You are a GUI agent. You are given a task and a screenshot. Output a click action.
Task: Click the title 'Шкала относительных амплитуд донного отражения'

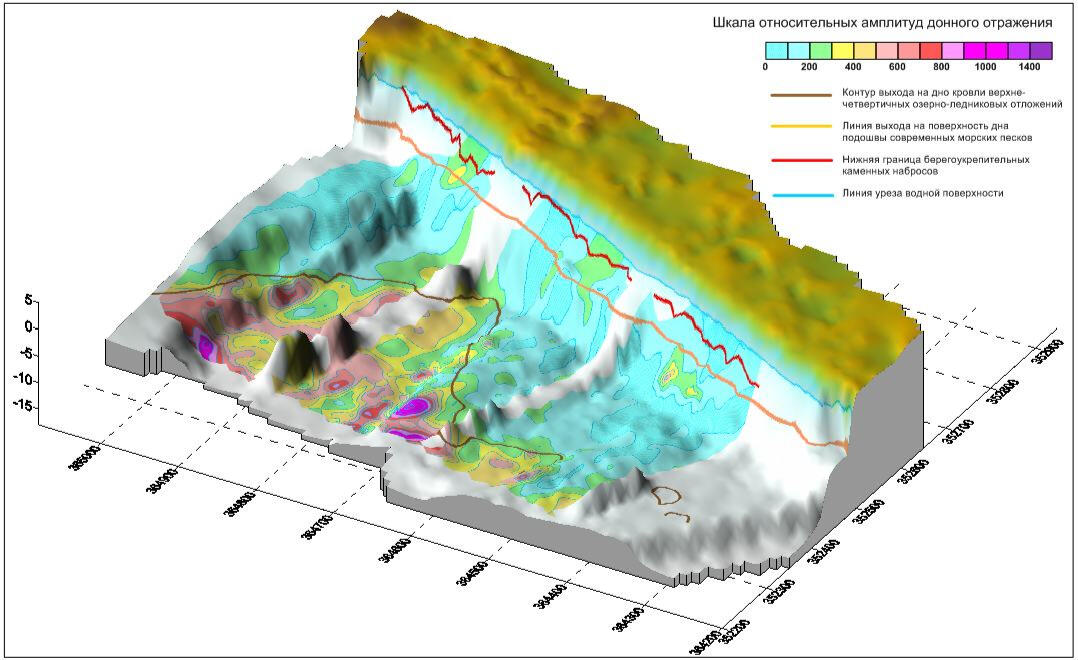click(882, 22)
